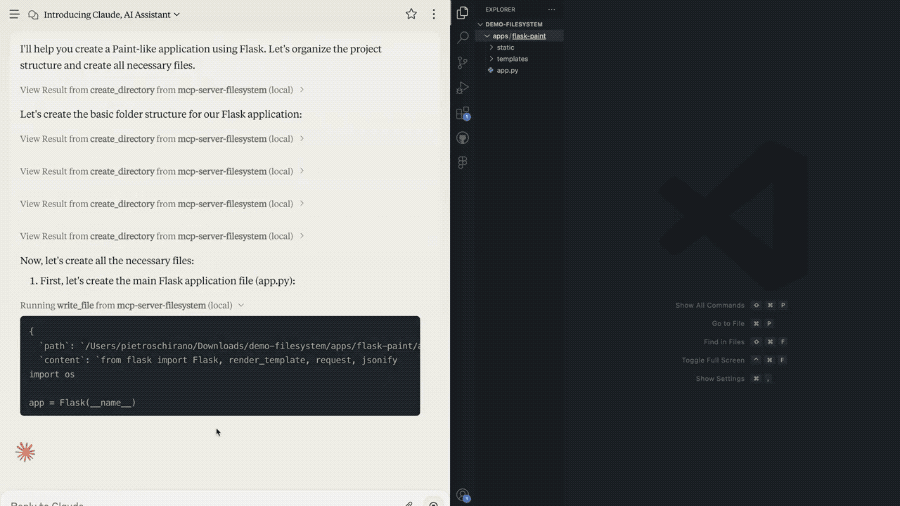Expand the fifth create_directory result

coord(162,236)
